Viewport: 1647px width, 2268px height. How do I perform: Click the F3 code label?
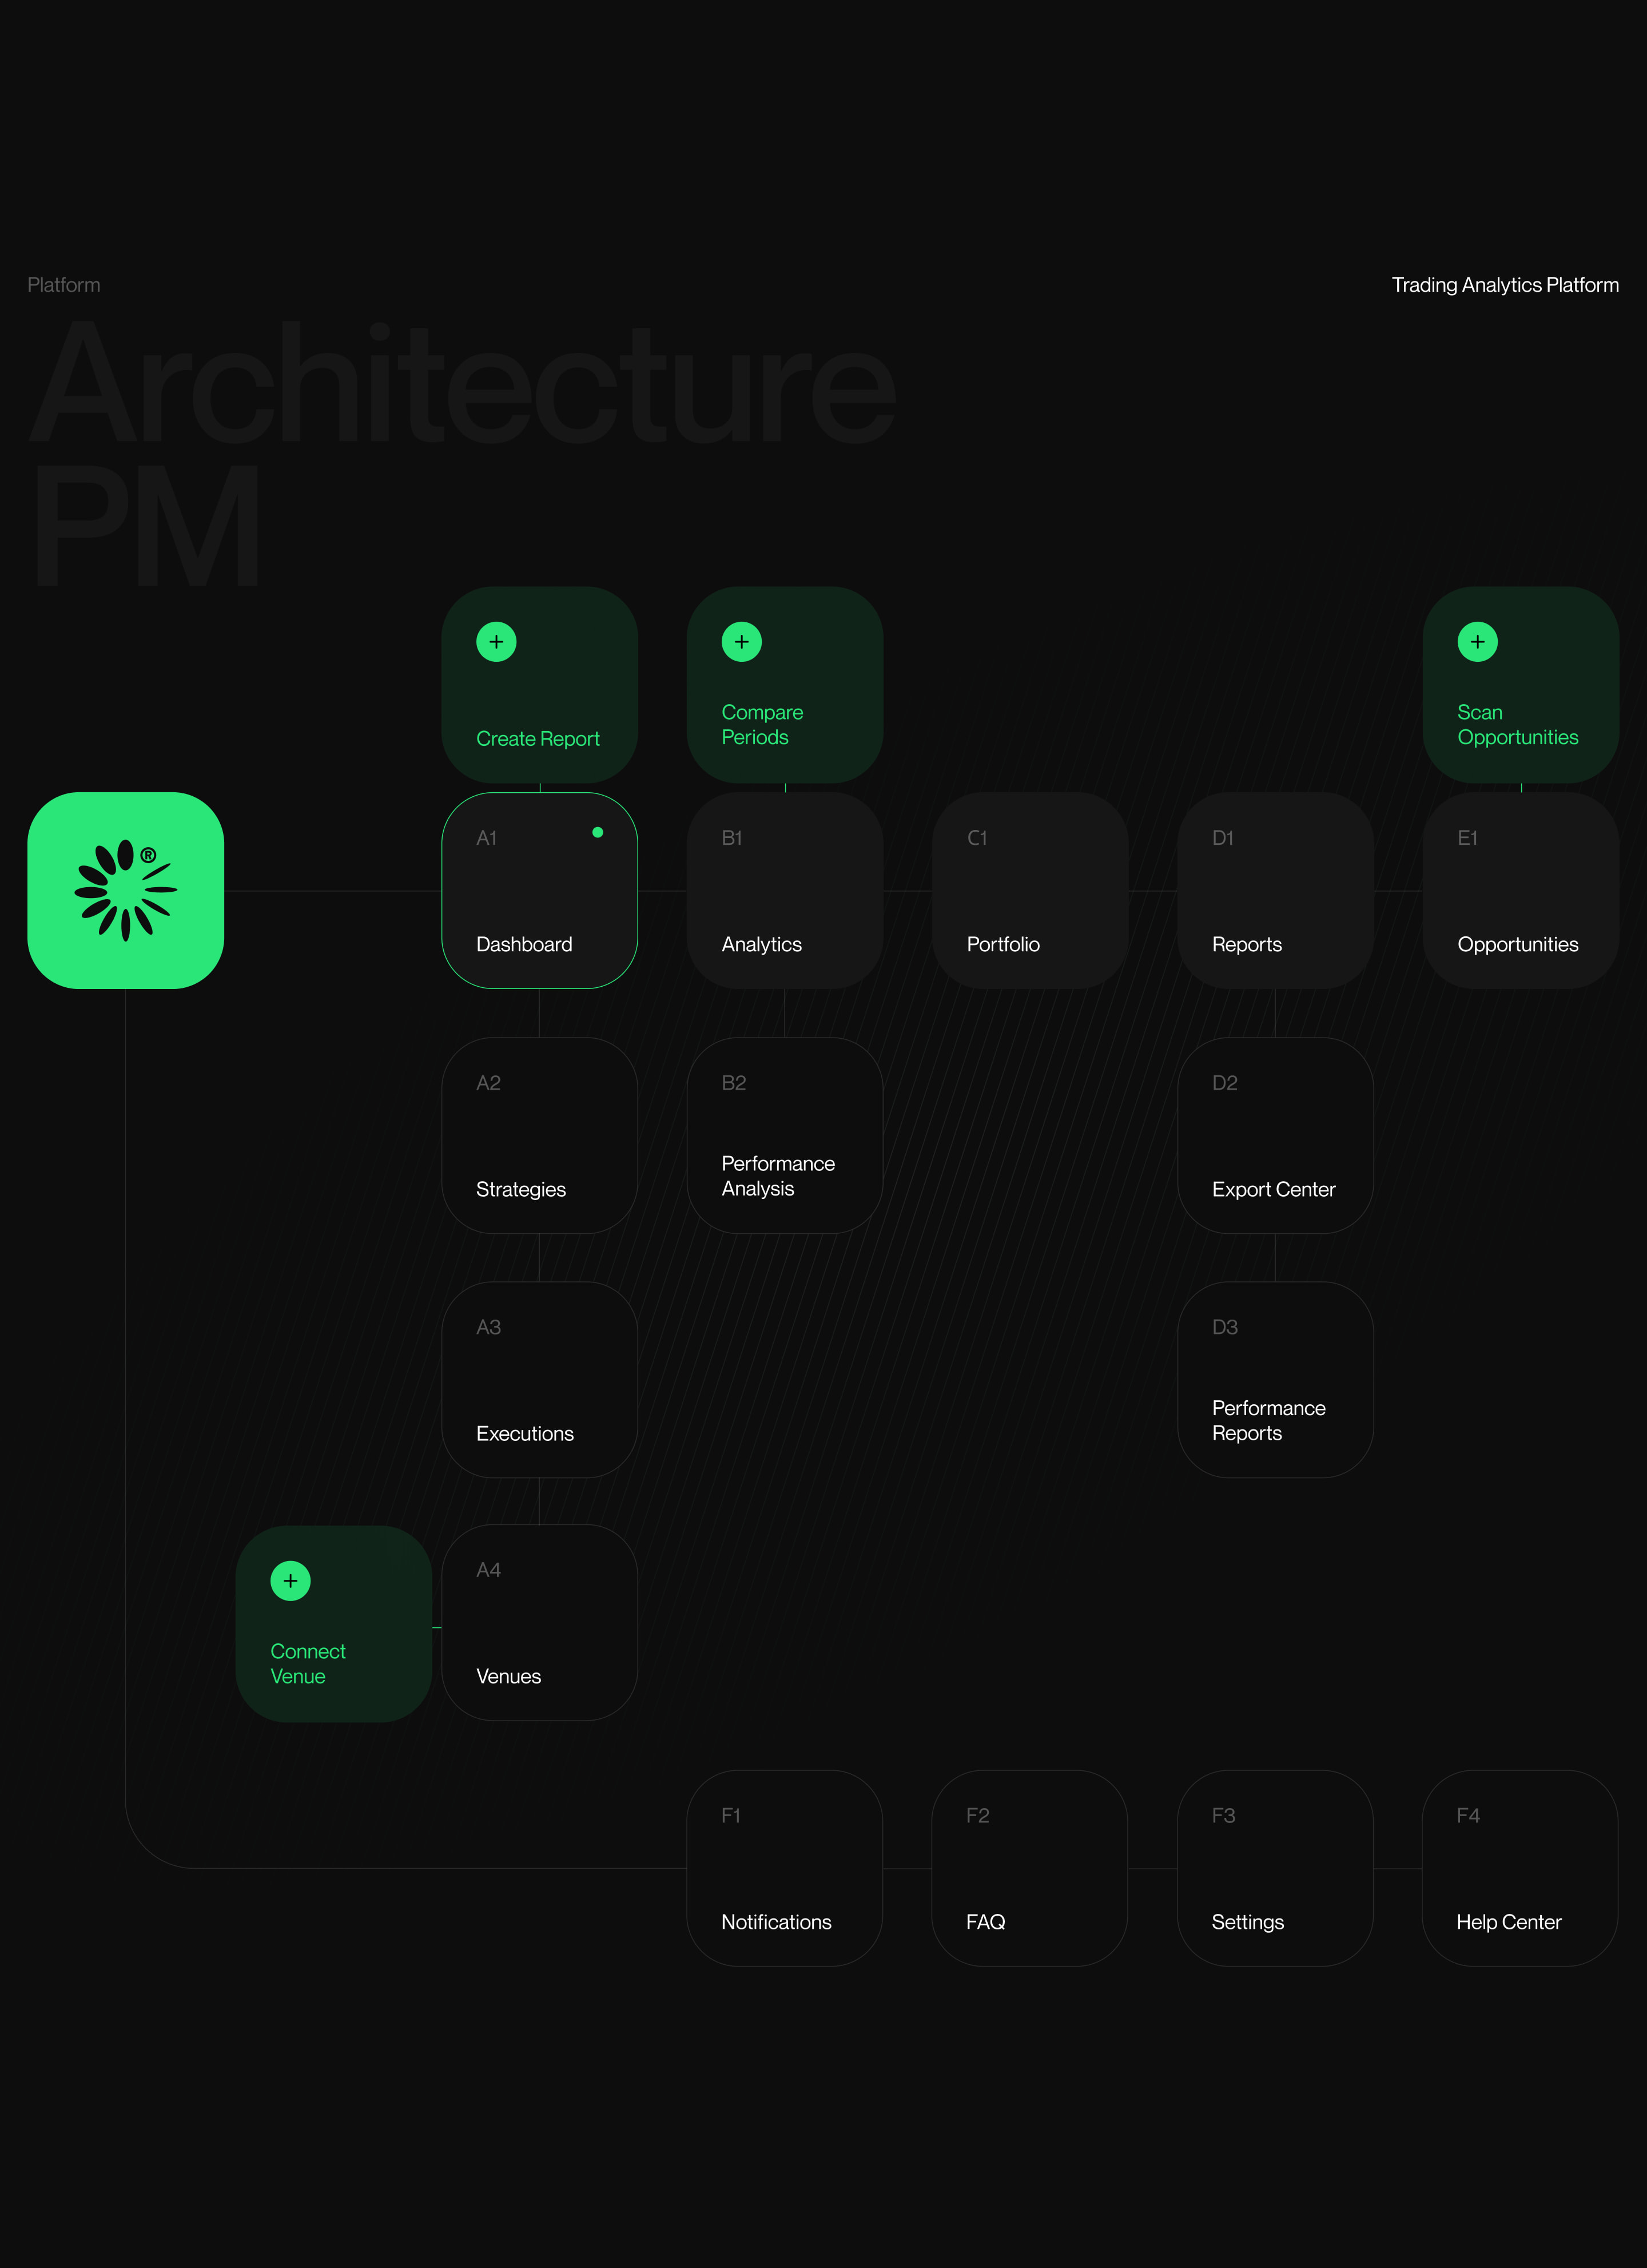pos(1224,1815)
